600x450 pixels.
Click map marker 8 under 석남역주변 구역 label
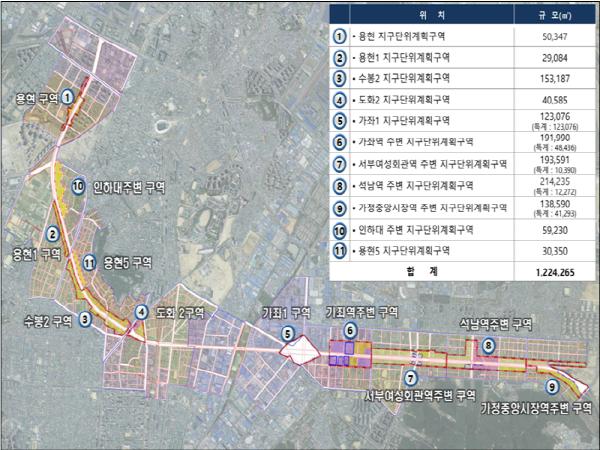[x=487, y=345]
